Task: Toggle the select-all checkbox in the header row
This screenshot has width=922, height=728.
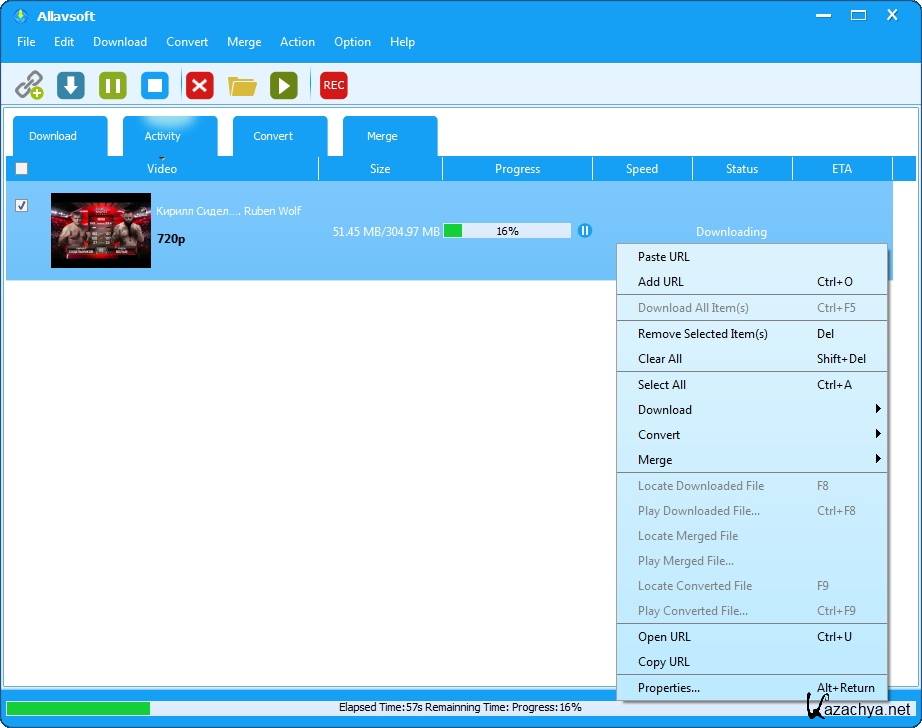Action: coord(22,169)
